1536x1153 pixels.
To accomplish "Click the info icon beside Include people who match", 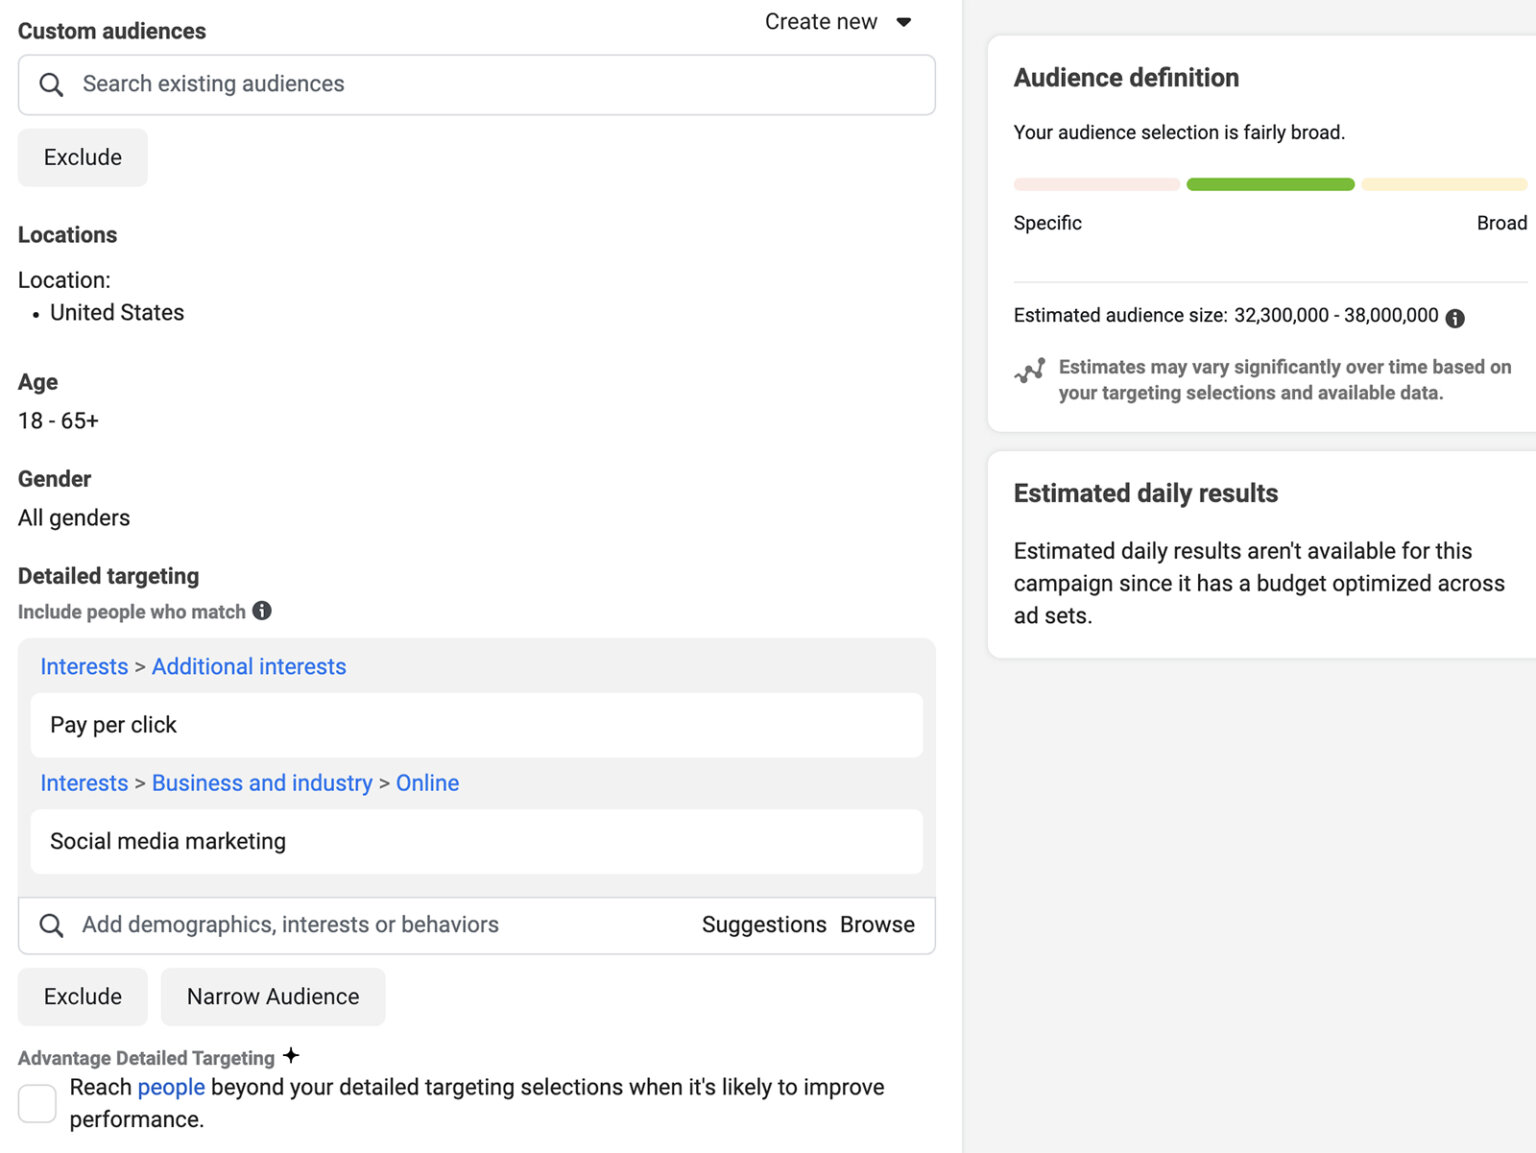I will click(x=262, y=611).
